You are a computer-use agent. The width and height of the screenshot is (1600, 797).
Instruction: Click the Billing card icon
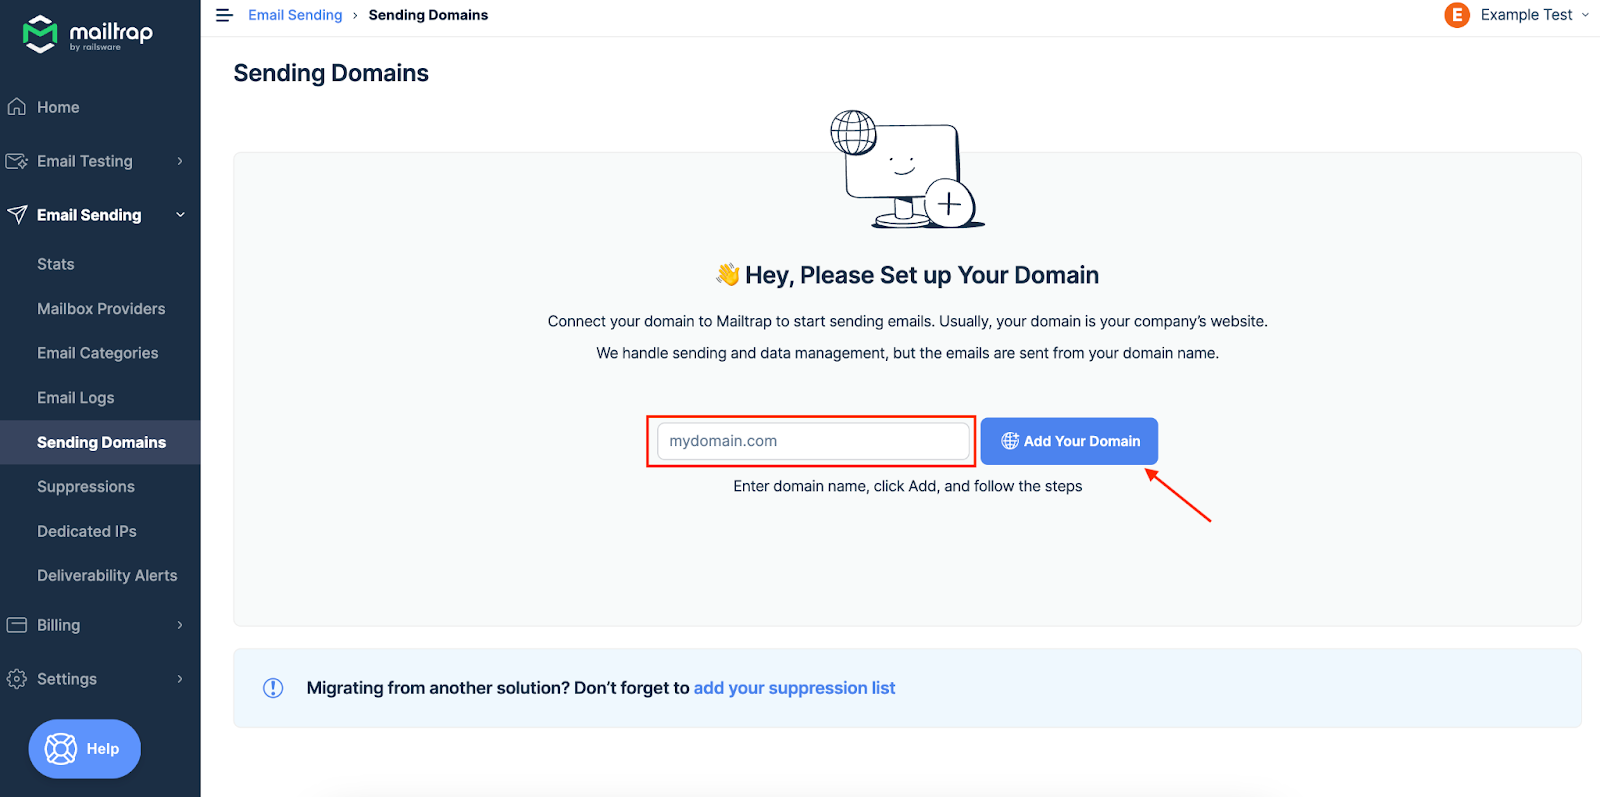(17, 625)
